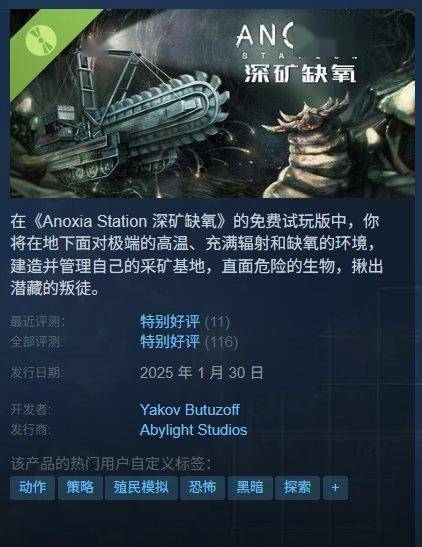This screenshot has width=422, height=547.
Task: Click the 最近评测 label
Action: [x=37, y=322]
